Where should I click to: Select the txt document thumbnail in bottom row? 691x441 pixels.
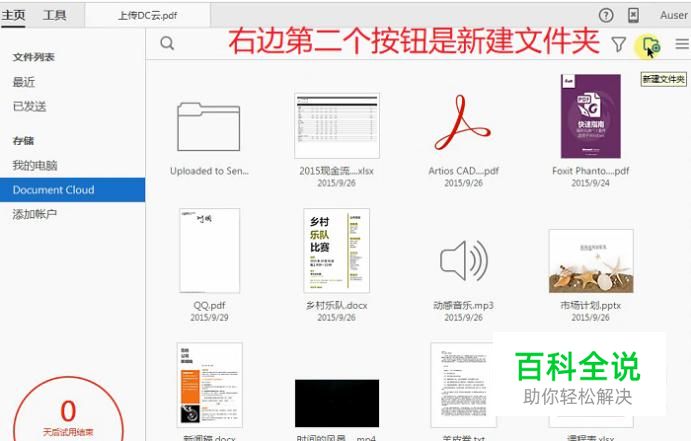click(464, 385)
